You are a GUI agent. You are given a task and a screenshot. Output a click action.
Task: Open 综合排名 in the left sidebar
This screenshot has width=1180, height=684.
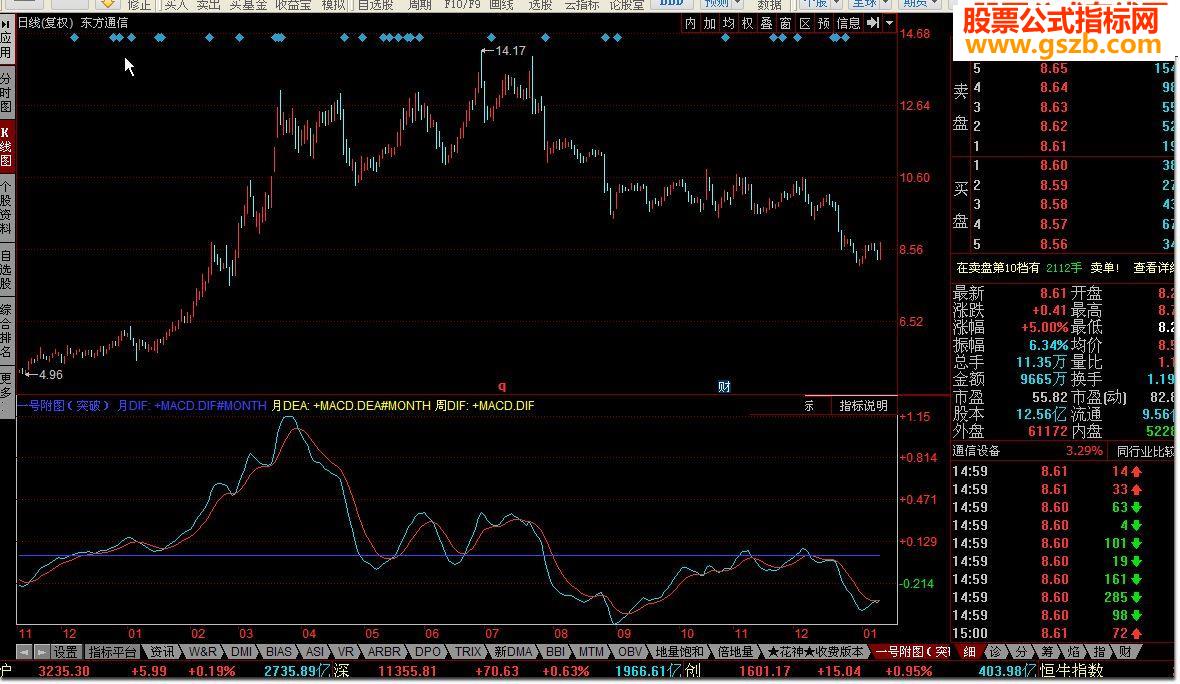6,330
